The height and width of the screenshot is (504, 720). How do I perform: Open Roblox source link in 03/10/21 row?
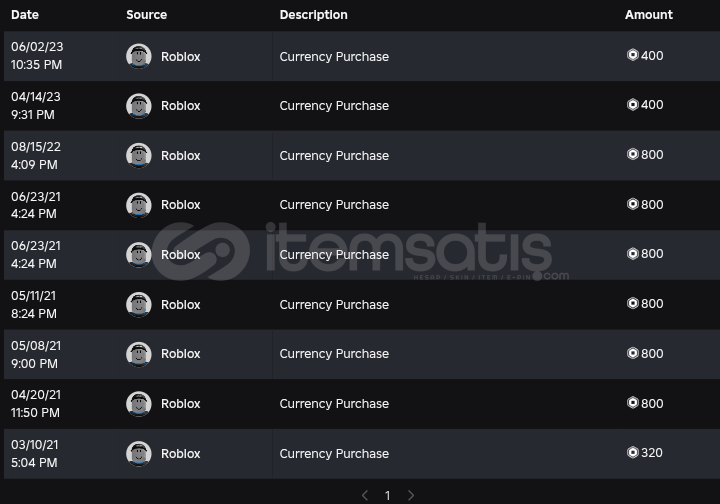(x=180, y=454)
